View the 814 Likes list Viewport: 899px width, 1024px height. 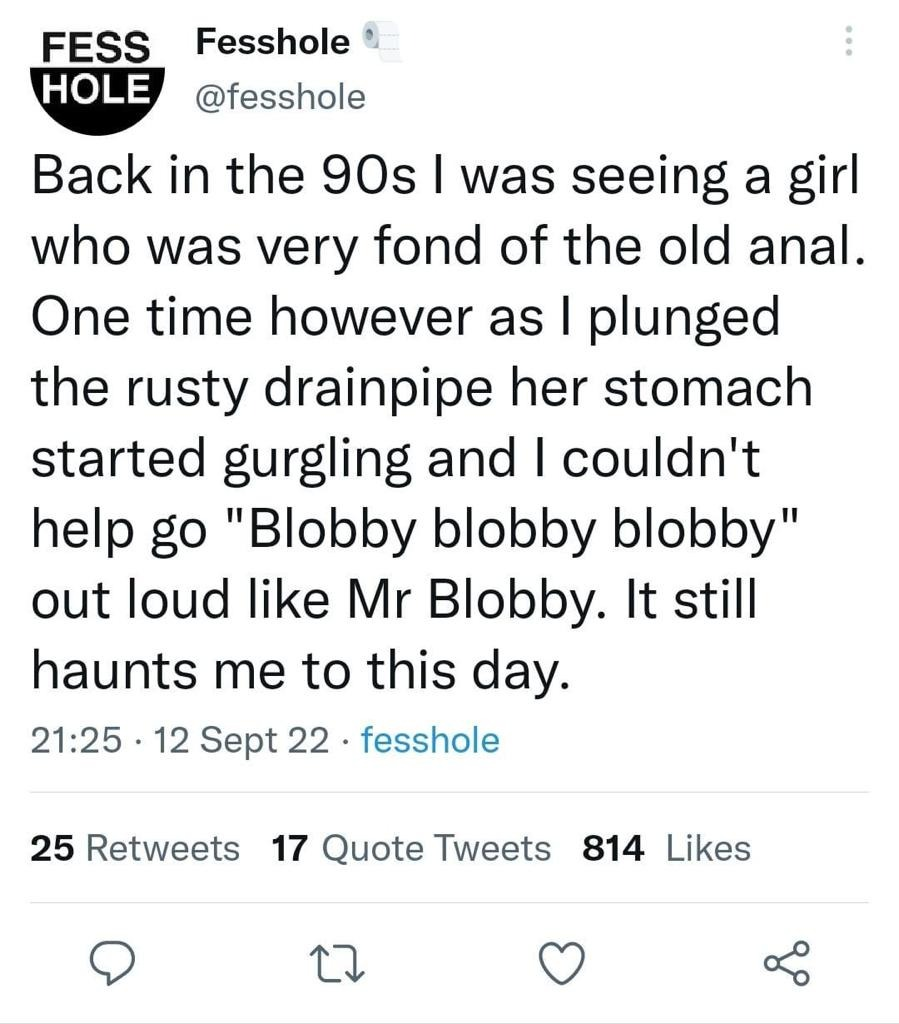[x=666, y=848]
